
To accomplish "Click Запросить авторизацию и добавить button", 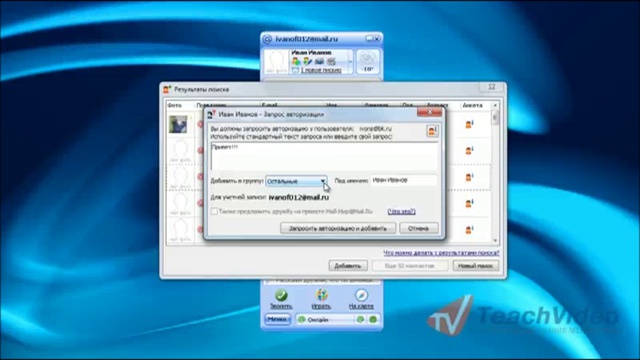I will click(x=338, y=228).
